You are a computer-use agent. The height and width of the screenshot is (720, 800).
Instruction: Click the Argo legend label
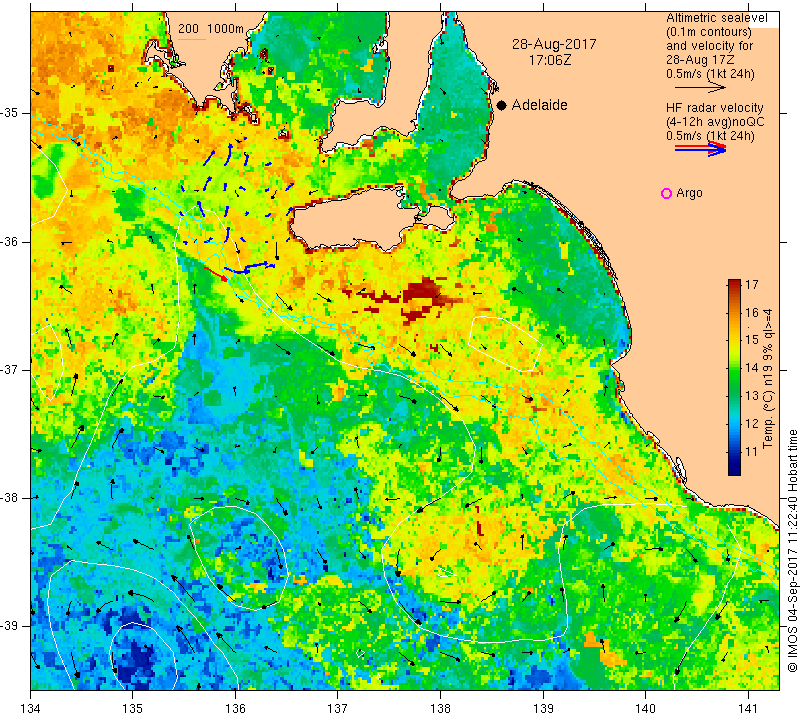pos(689,193)
